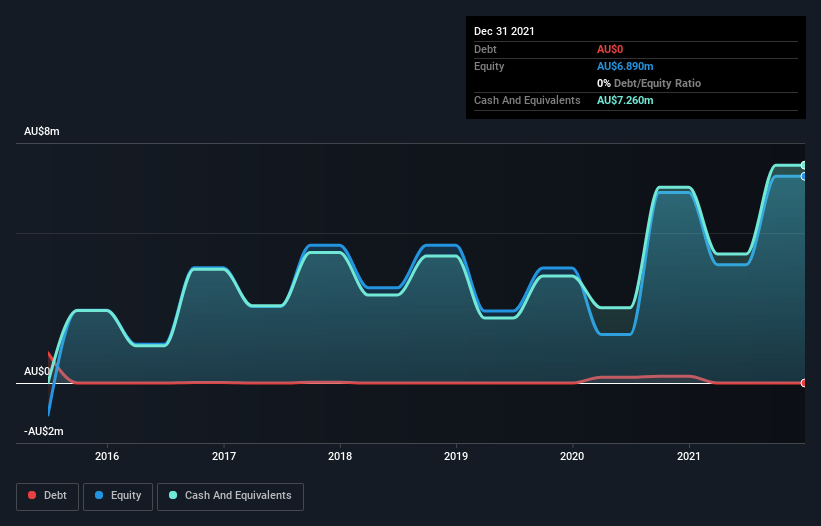Click the 2018 x-axis label
Screen dimensions: 821x526
[340, 456]
